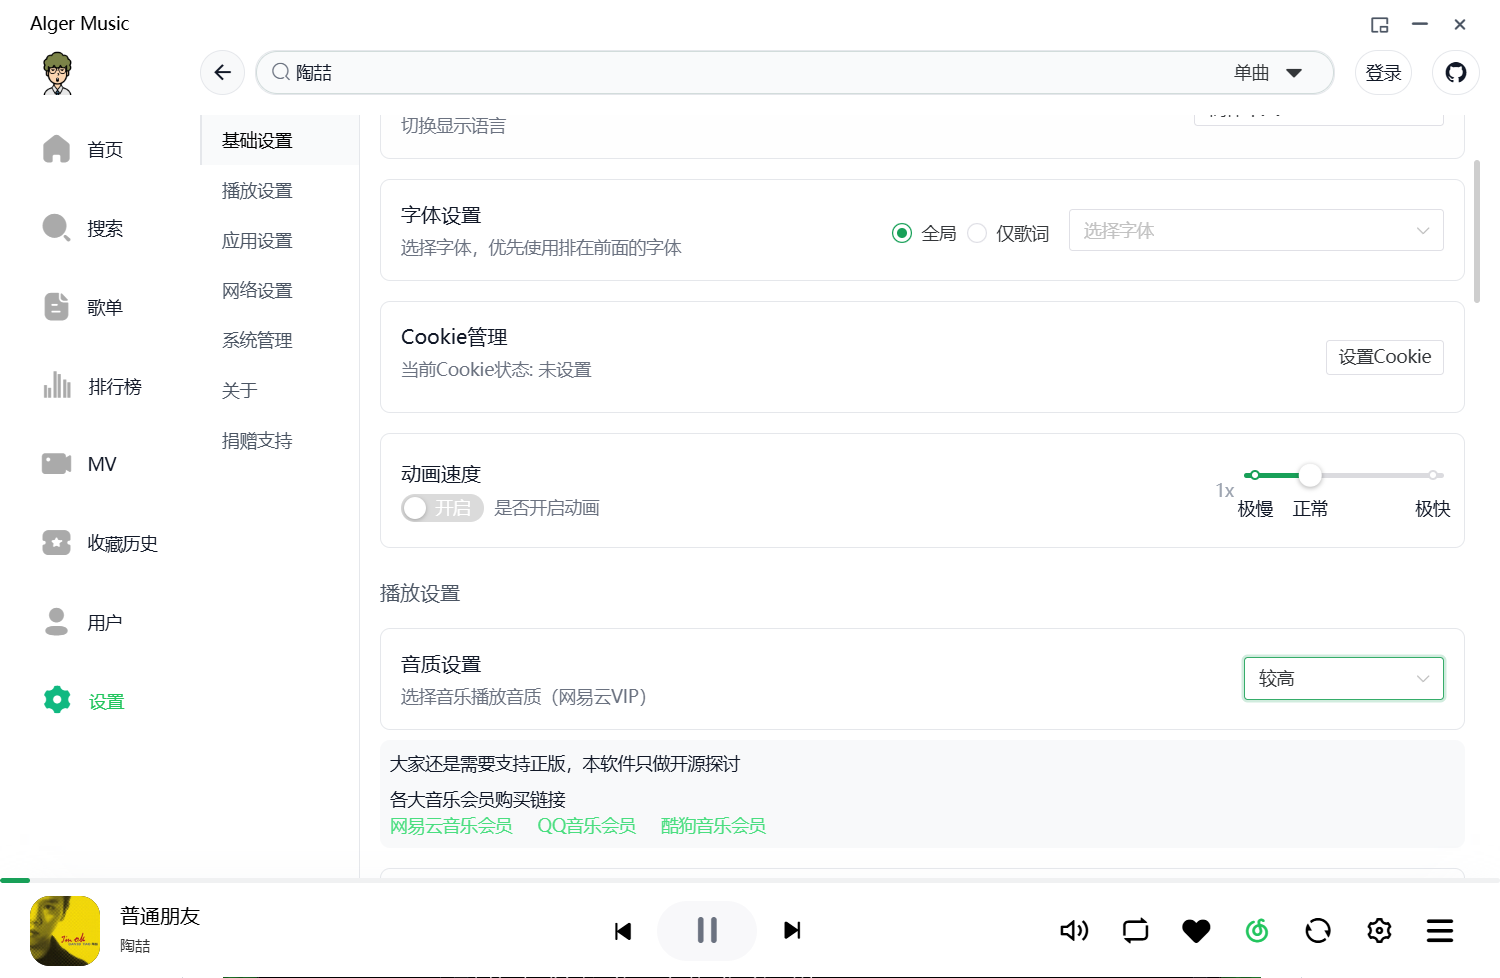Open 收藏历史 favorites and history

100,543
